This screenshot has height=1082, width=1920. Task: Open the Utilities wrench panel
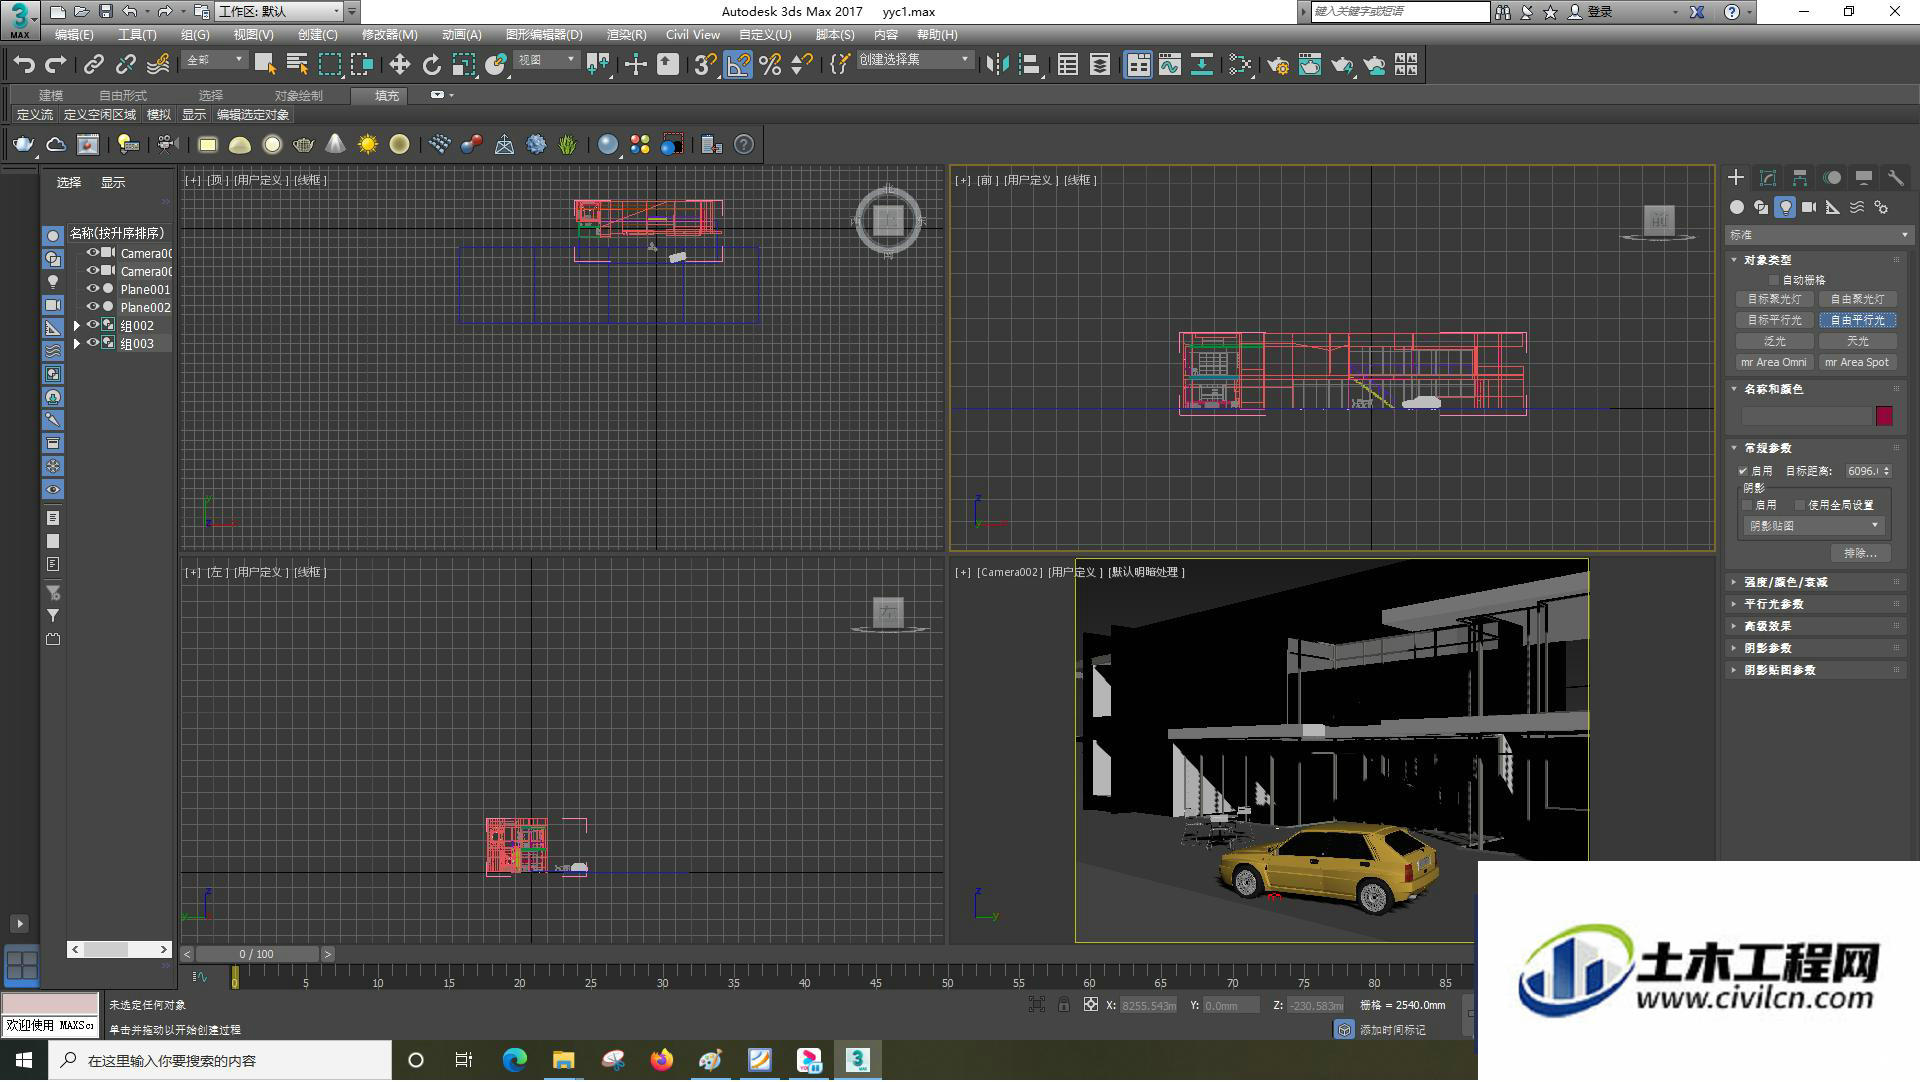tap(1895, 178)
